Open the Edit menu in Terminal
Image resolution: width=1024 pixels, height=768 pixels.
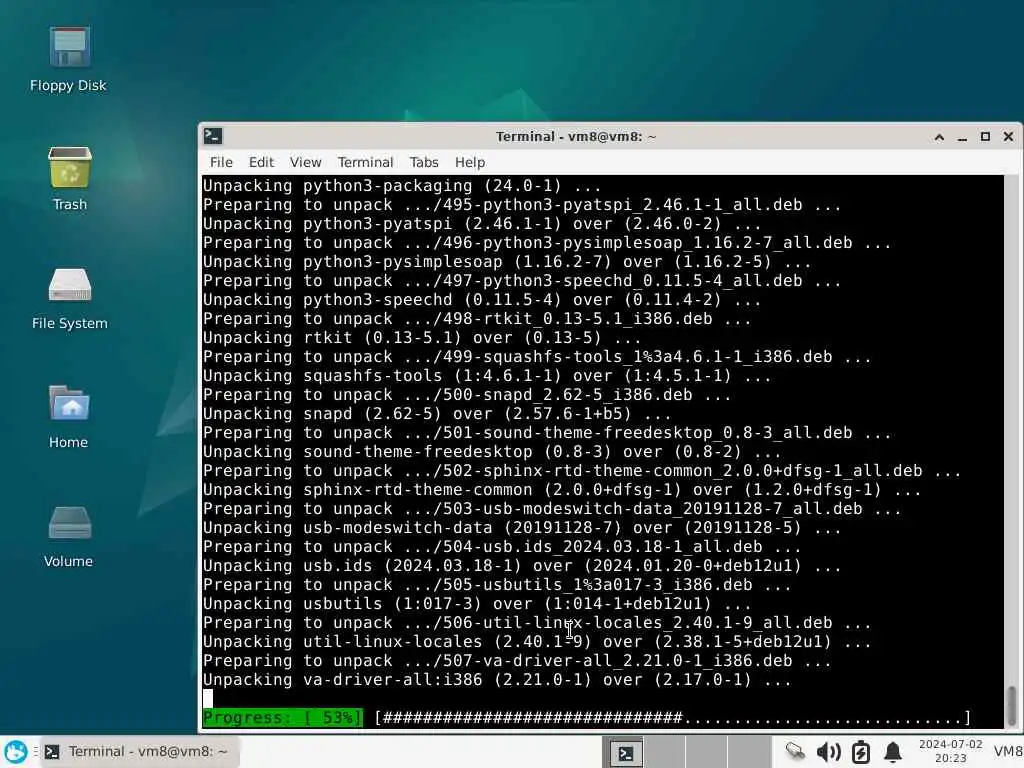tap(261, 162)
